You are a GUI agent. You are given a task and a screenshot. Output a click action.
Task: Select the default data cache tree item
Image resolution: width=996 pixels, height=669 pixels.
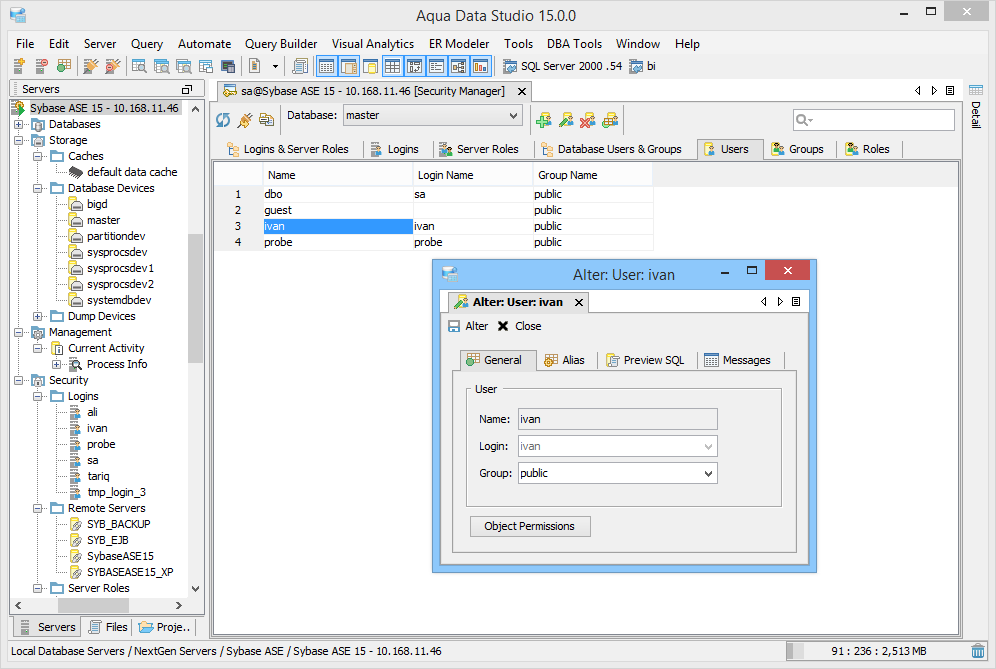pyautogui.click(x=132, y=172)
